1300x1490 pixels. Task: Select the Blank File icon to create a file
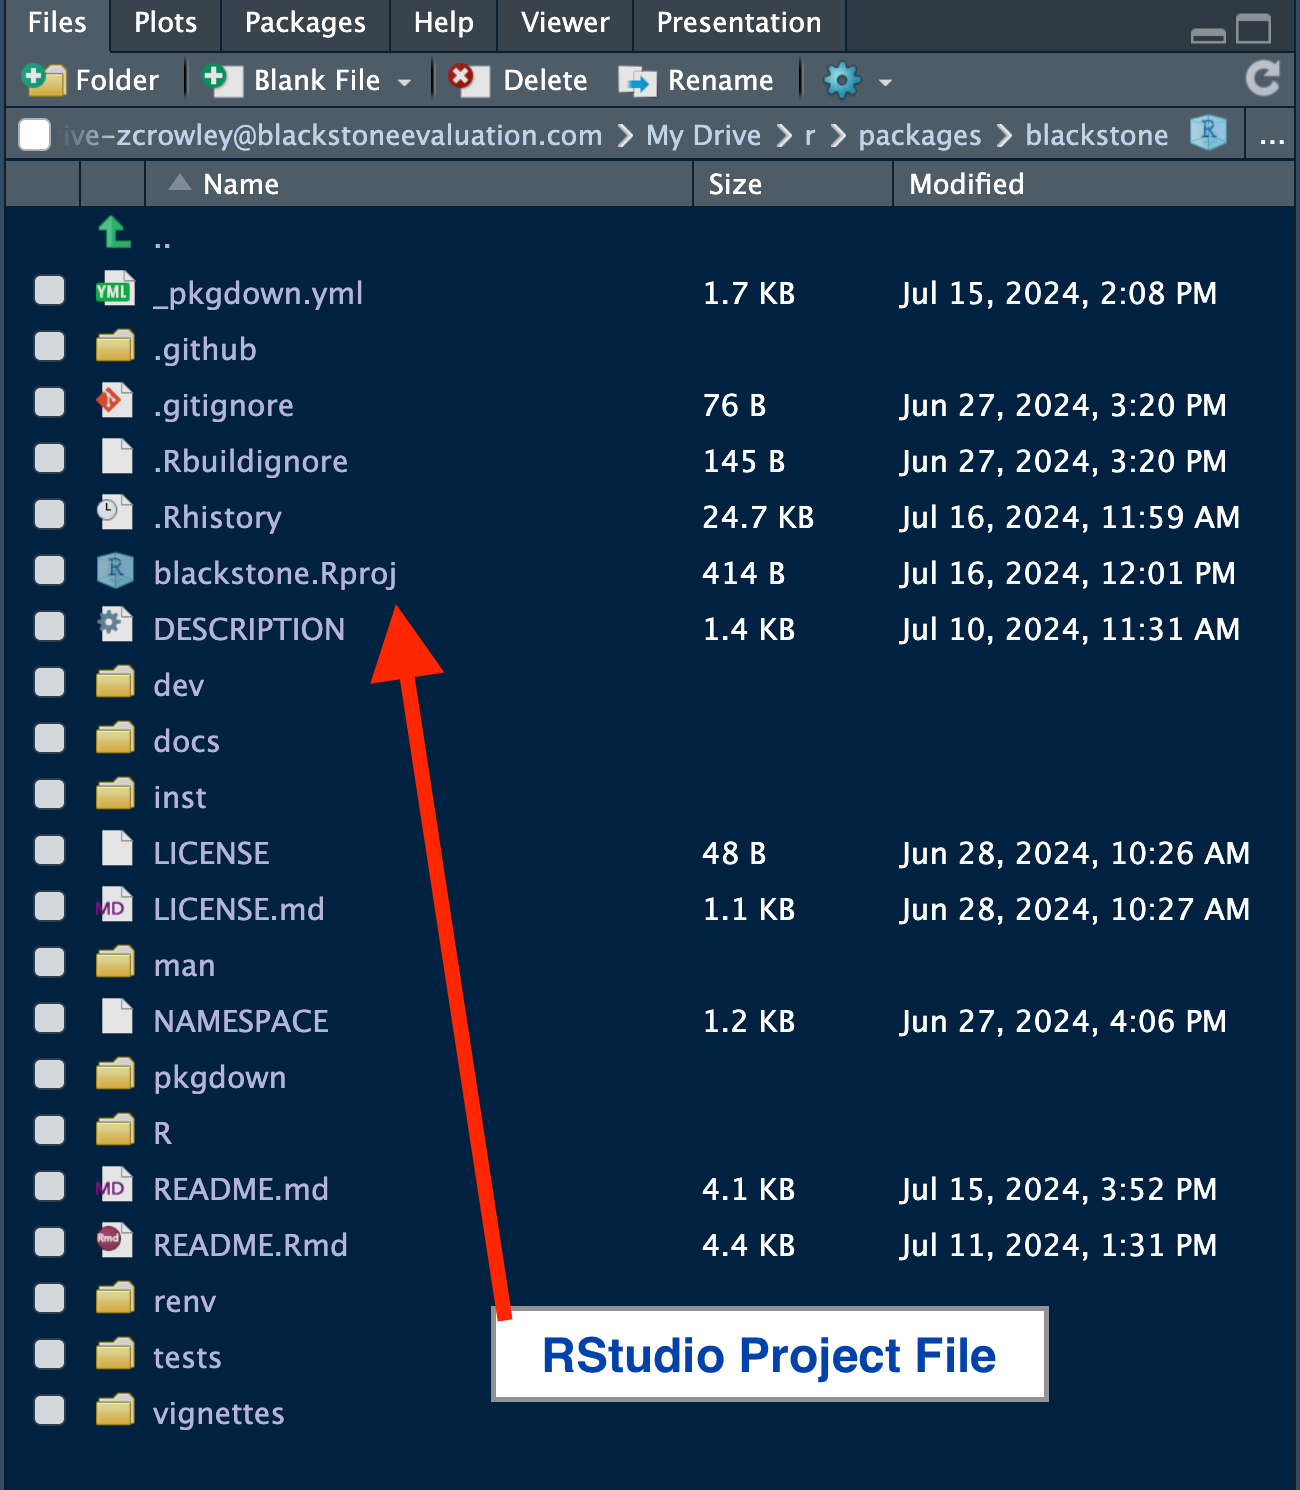point(222,80)
